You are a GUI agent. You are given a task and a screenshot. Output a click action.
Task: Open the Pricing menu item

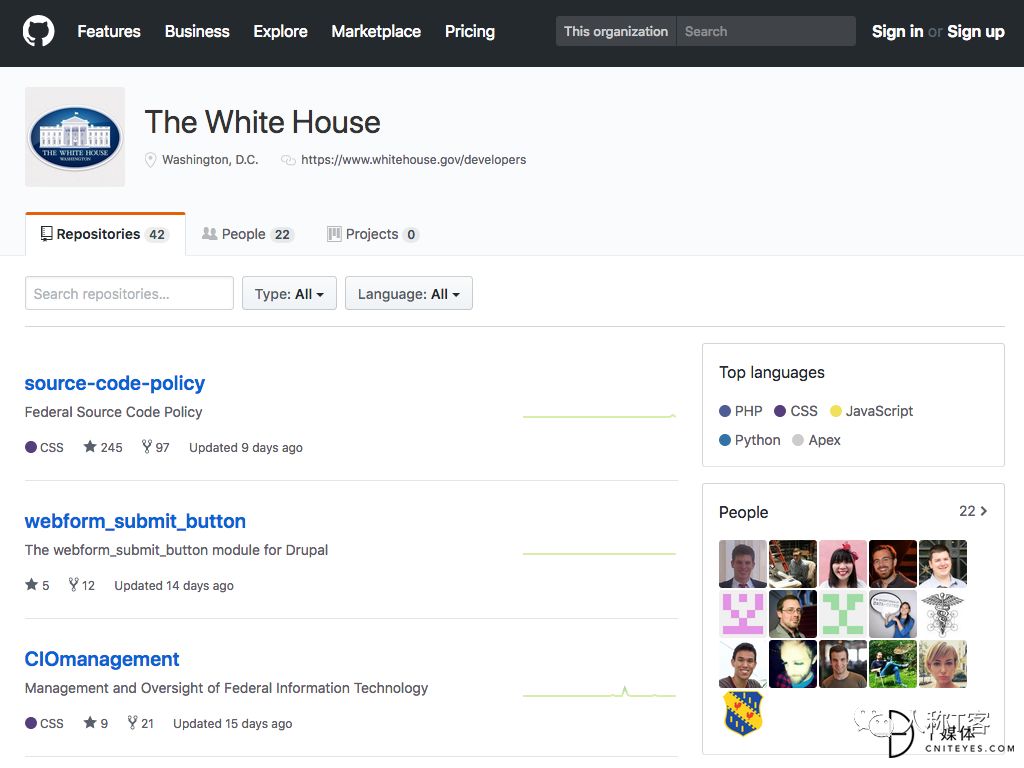coord(470,31)
